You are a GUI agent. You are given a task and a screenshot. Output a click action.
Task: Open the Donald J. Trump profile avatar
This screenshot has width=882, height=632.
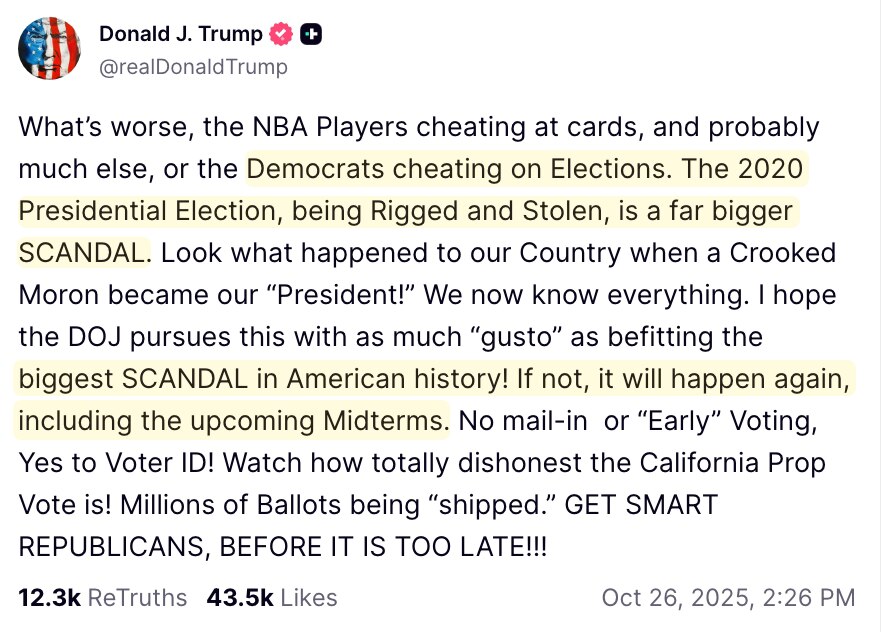coord(50,46)
